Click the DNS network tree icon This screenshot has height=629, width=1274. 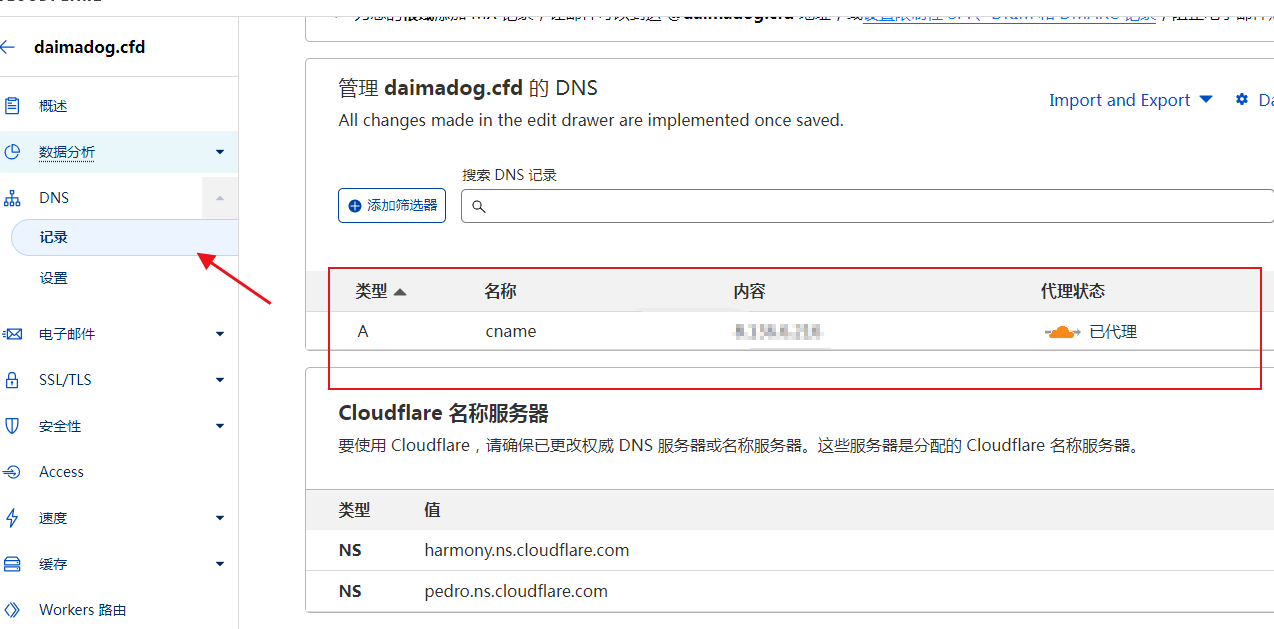click(12, 198)
